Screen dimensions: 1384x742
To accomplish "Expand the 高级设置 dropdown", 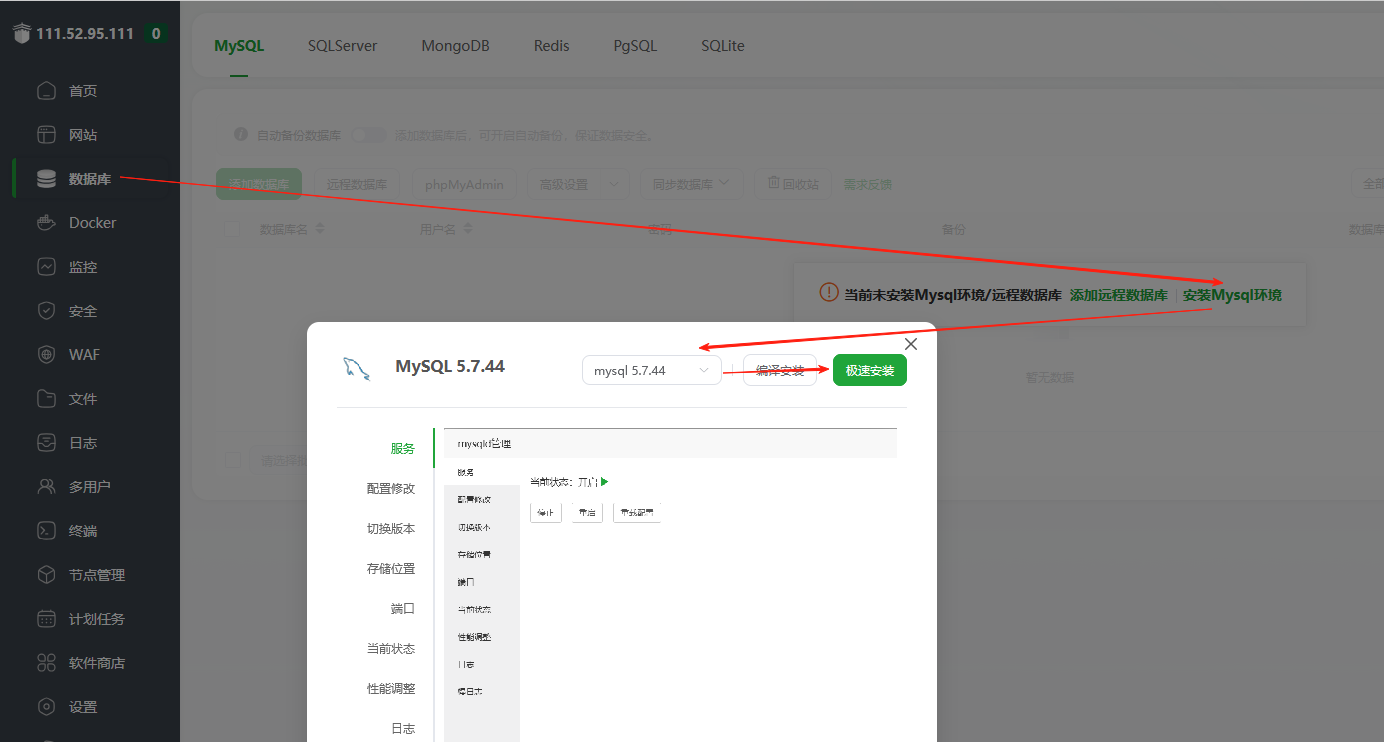I will point(577,184).
